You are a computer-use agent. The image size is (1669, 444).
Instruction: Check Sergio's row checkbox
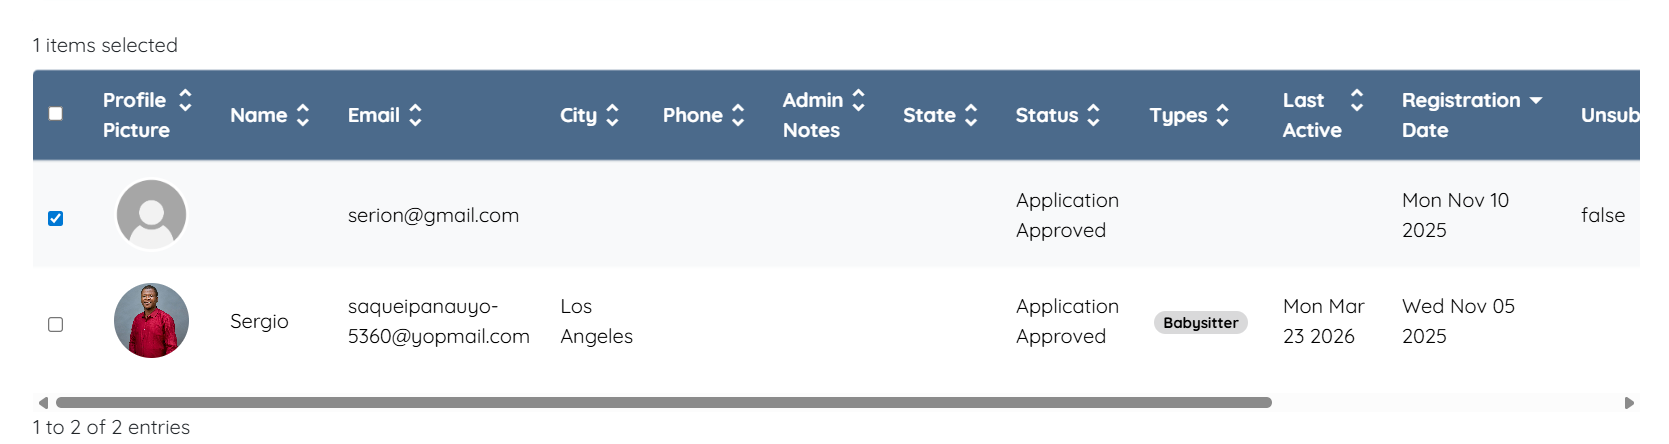[x=56, y=324]
